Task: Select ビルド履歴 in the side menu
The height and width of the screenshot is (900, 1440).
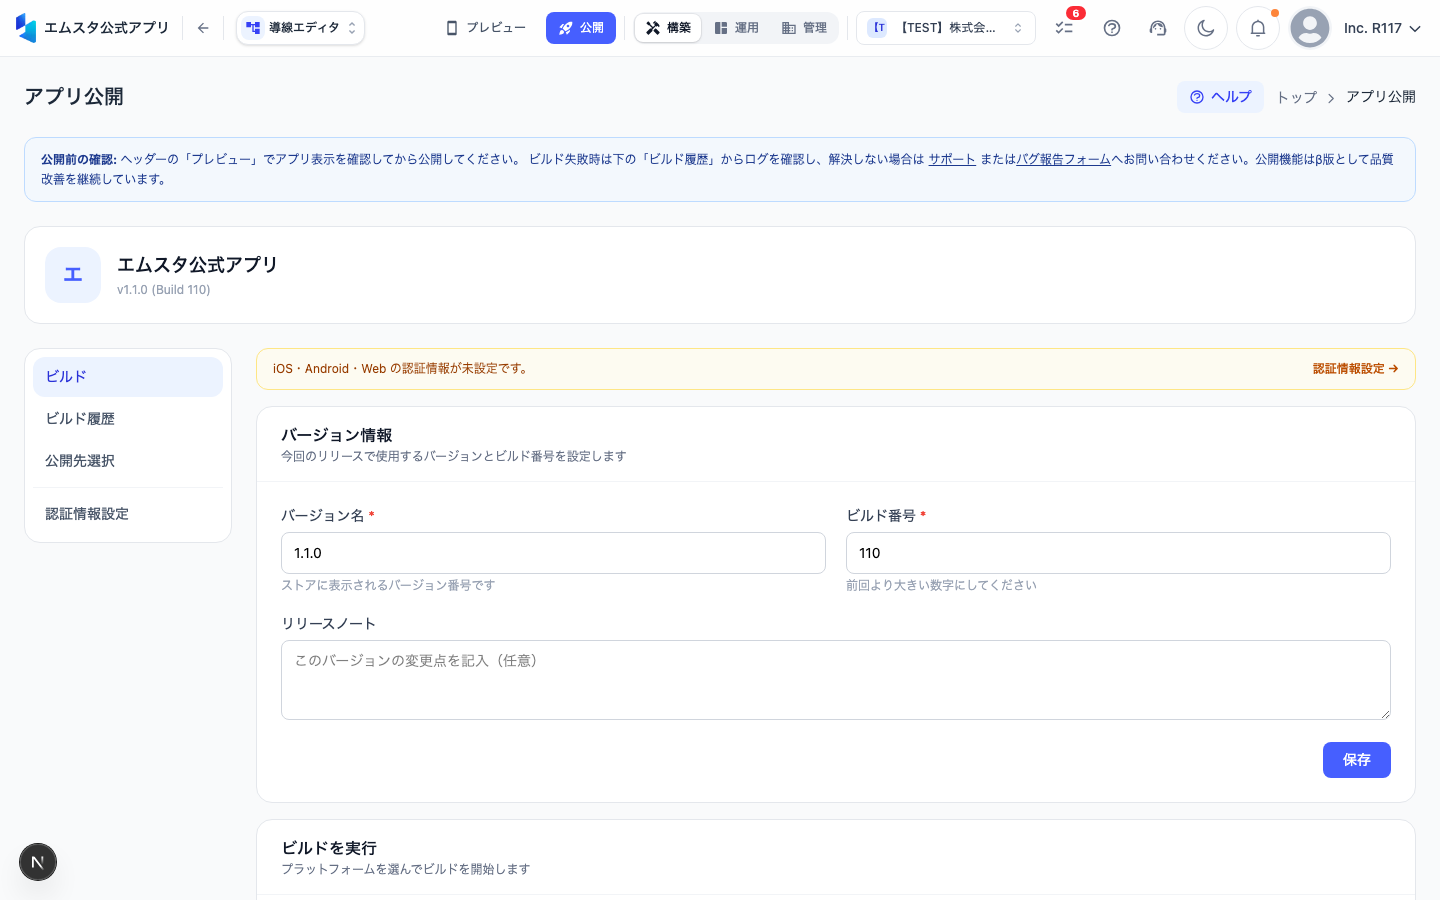Action: (128, 419)
